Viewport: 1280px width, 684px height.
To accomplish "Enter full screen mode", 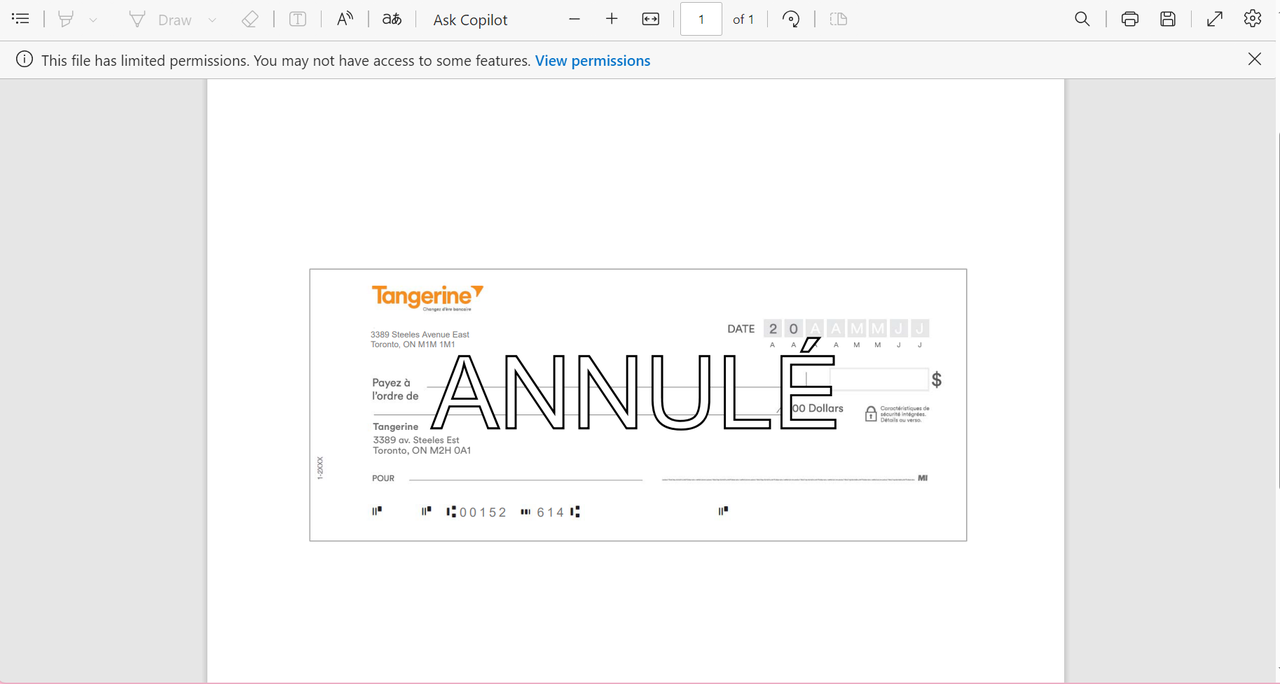I will click(x=1215, y=19).
